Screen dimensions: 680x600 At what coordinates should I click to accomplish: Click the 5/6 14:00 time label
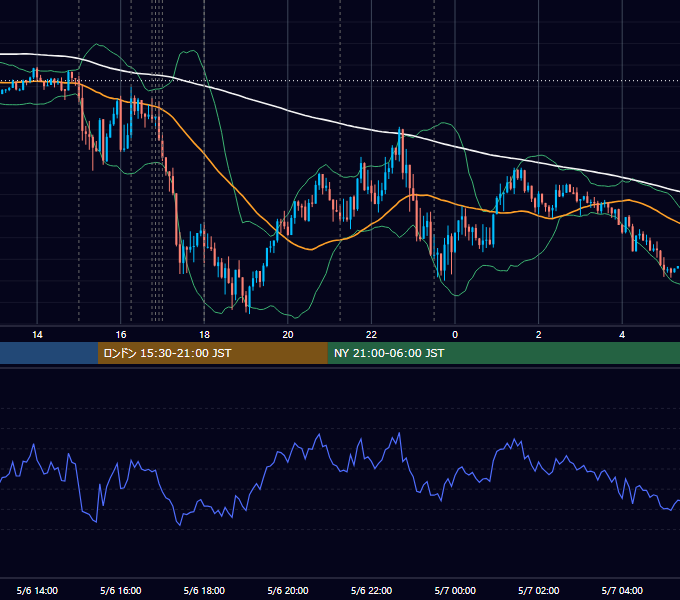point(37,590)
